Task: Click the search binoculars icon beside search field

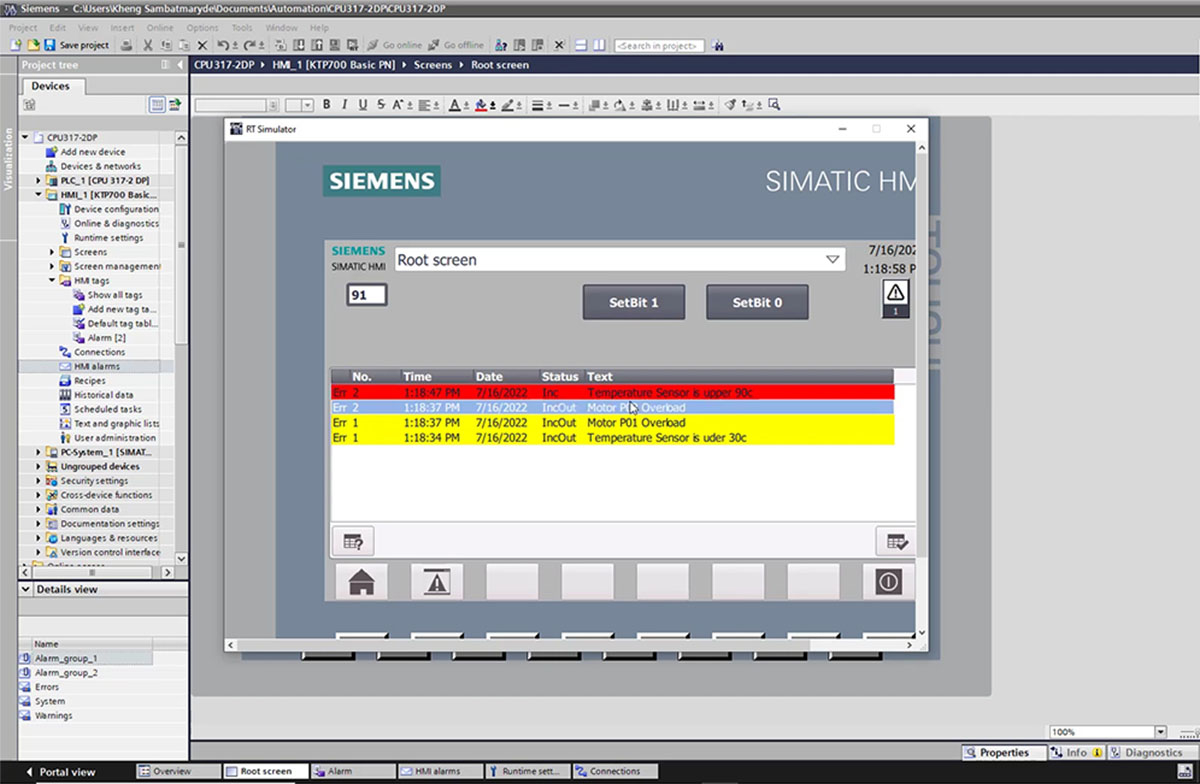Action: tap(717, 45)
